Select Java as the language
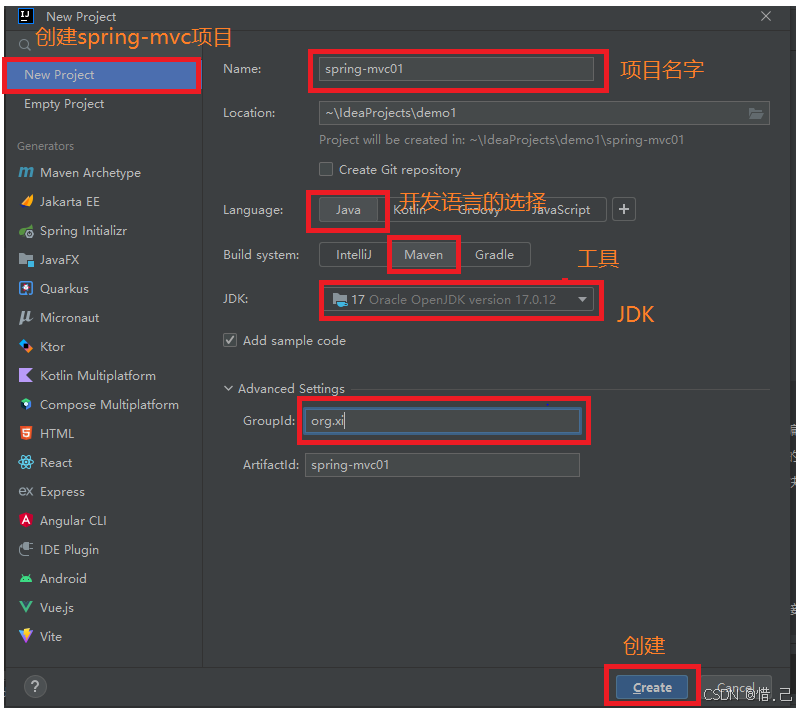The height and width of the screenshot is (709, 798). point(348,210)
